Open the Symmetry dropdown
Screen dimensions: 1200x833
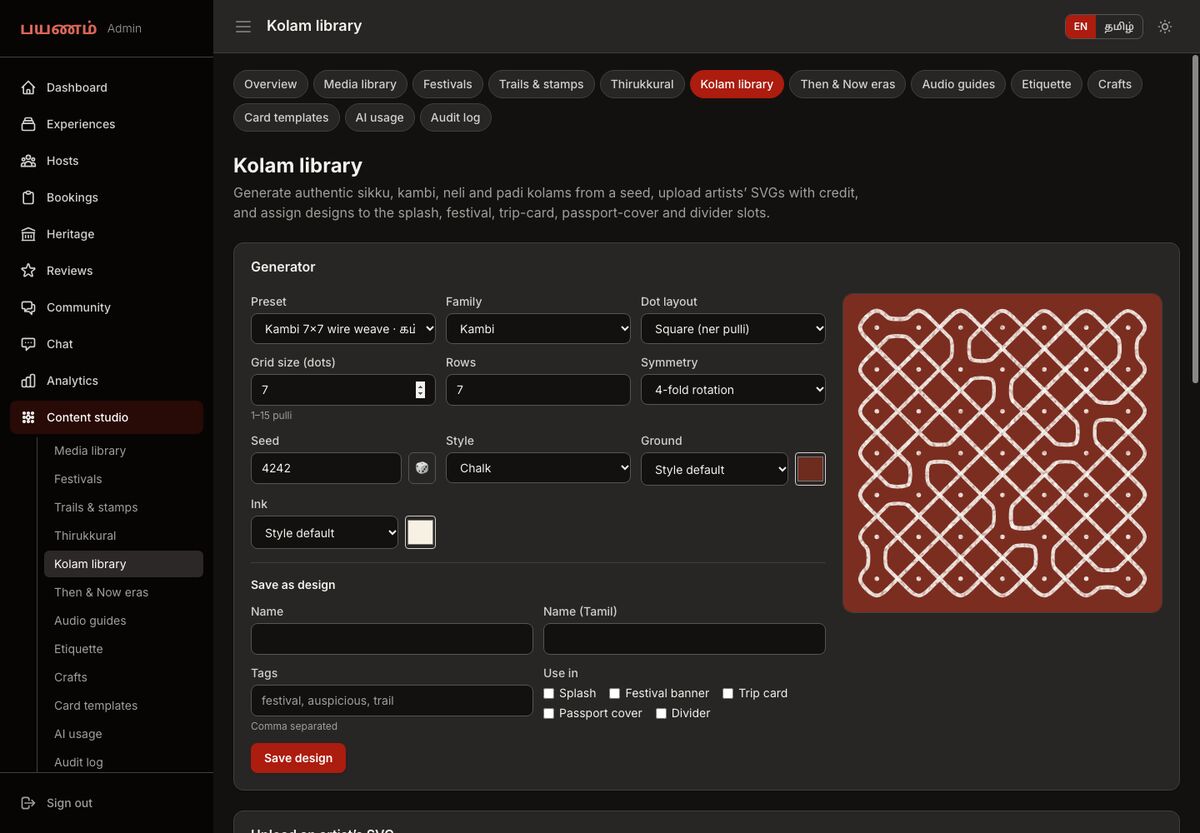pos(733,390)
